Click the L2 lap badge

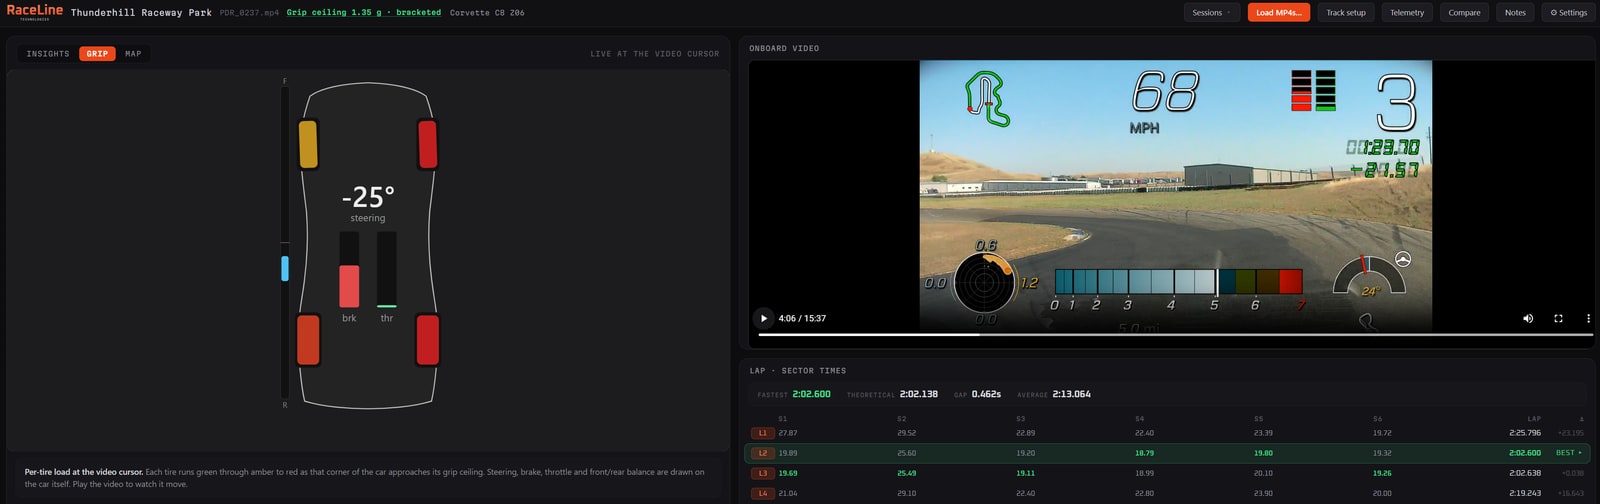click(x=762, y=453)
